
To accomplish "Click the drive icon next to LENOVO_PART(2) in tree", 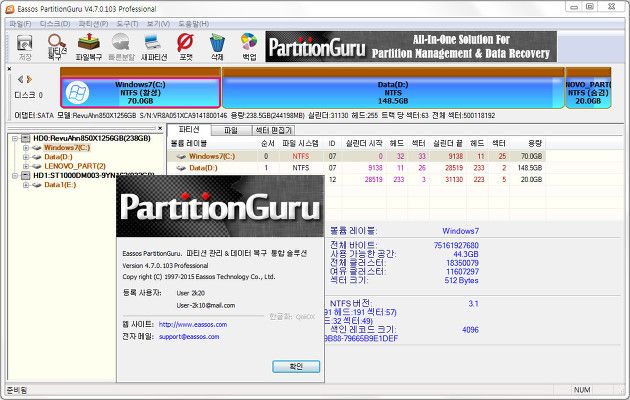I will pyautogui.click(x=37, y=166).
